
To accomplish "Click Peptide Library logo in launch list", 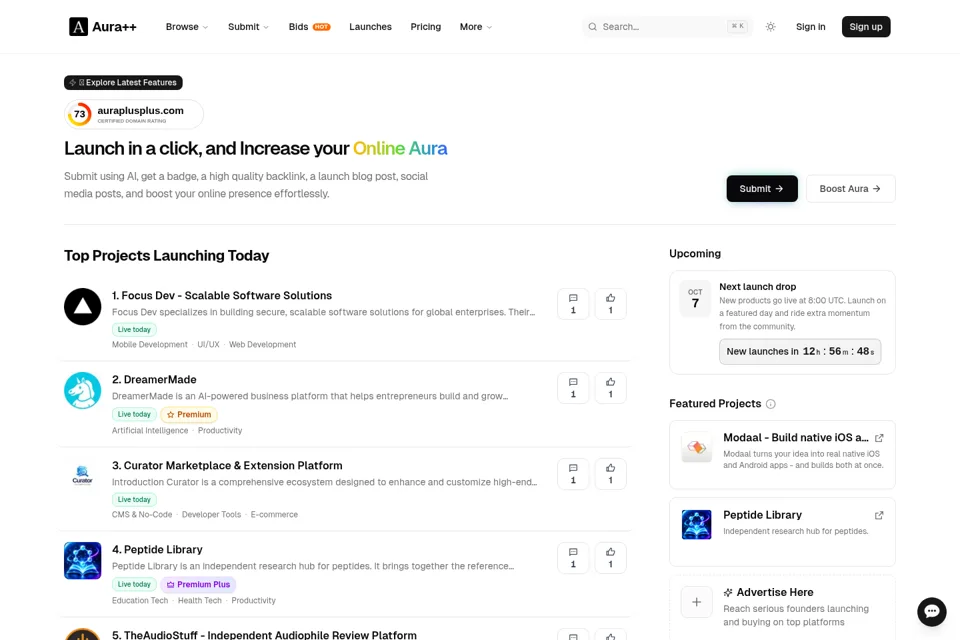I will click(83, 560).
